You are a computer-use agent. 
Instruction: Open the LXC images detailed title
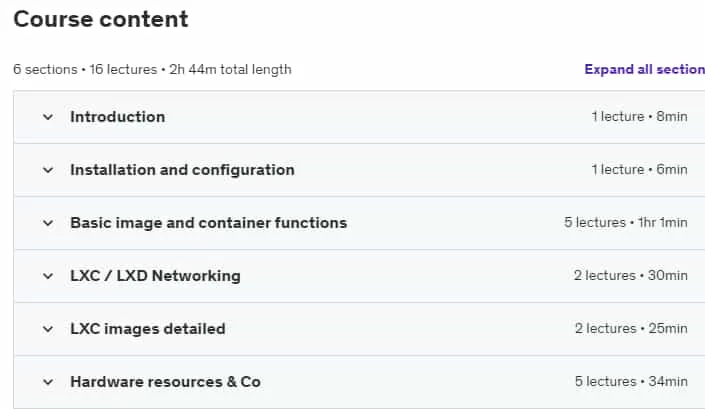[x=148, y=329]
